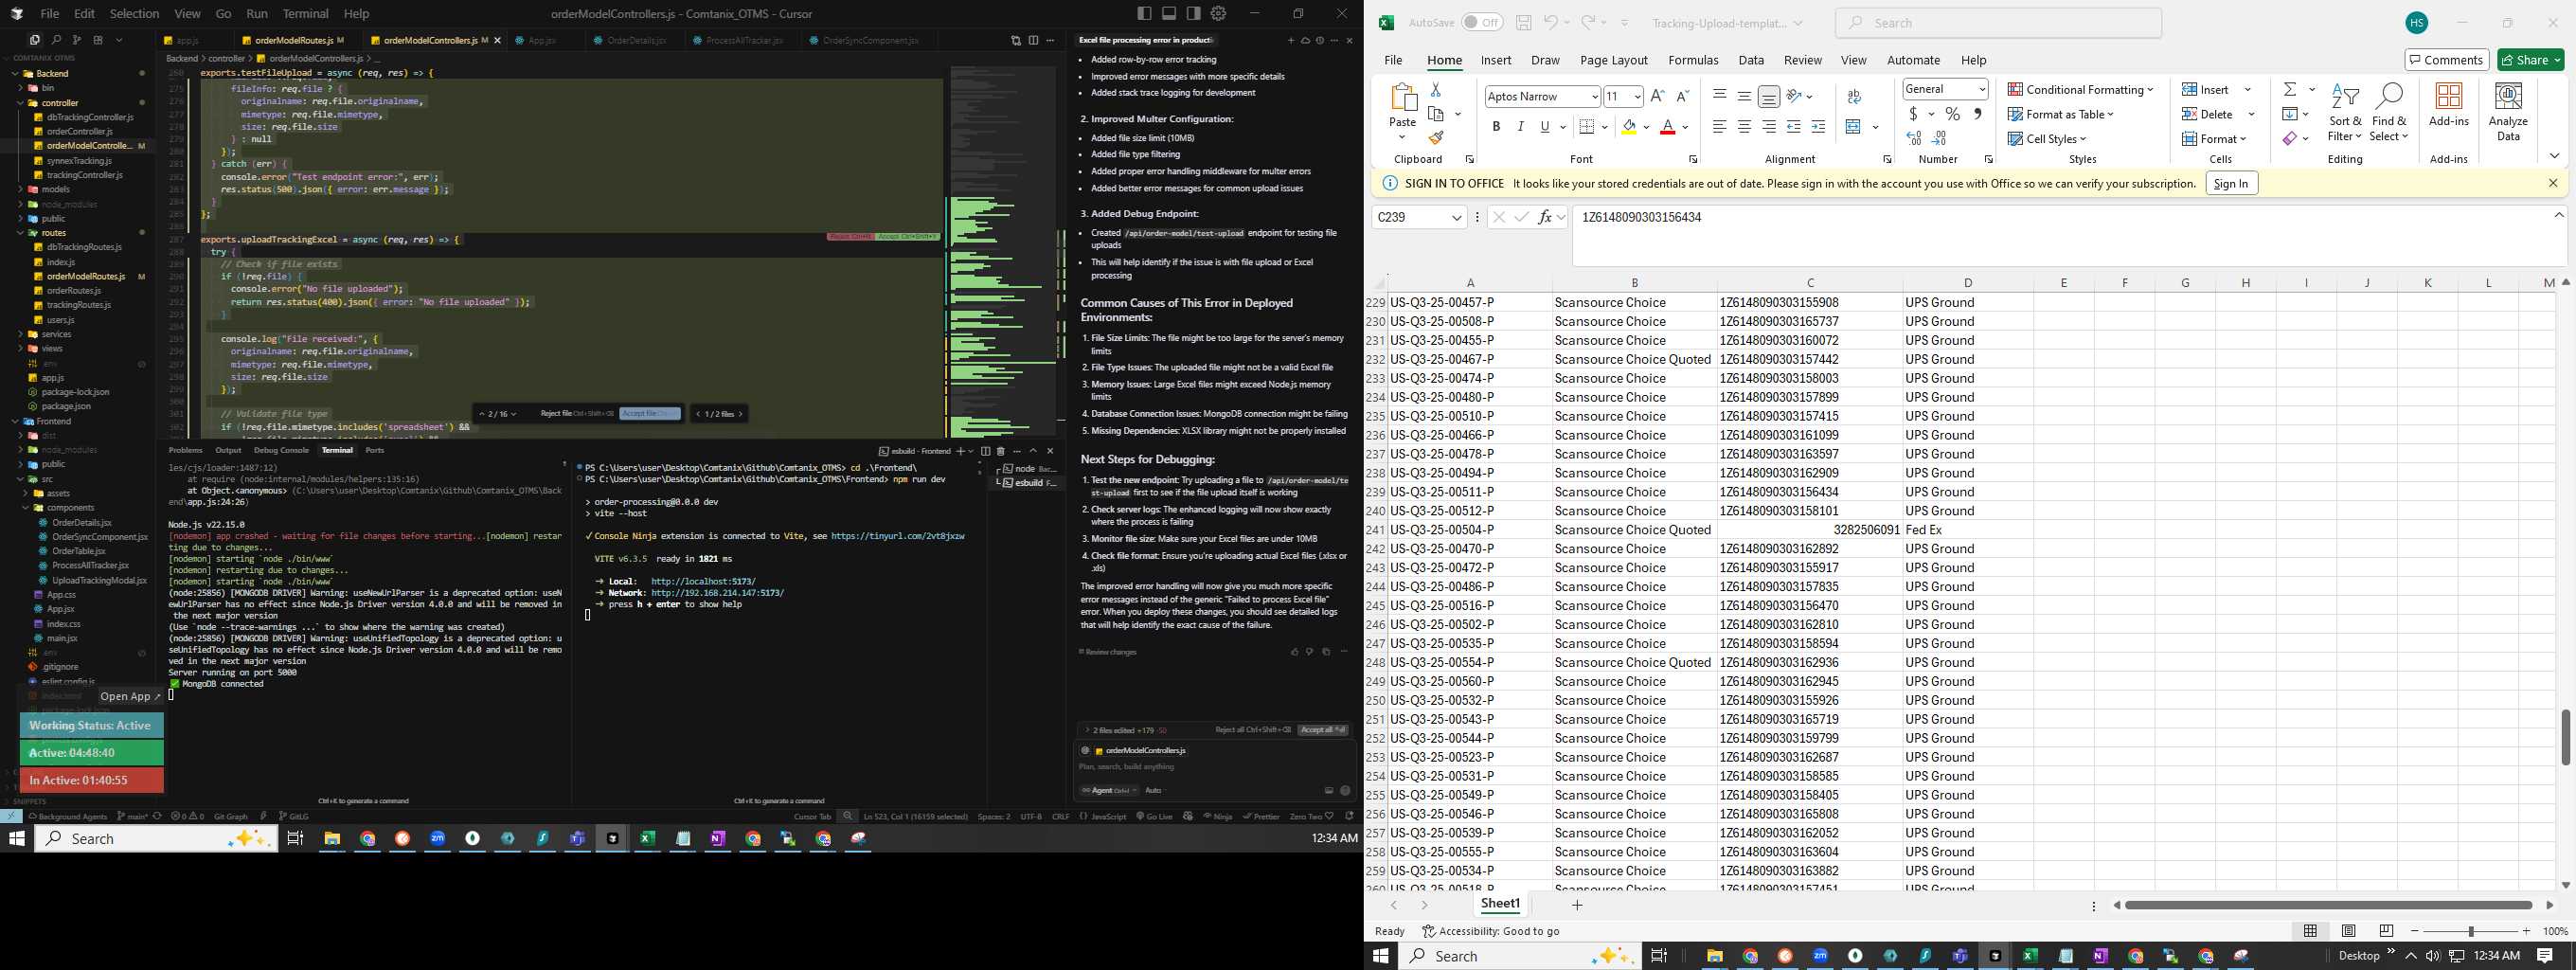This screenshot has width=2576, height=970.
Task: Click Accept all in Cursor chat panel
Action: click(x=1323, y=730)
